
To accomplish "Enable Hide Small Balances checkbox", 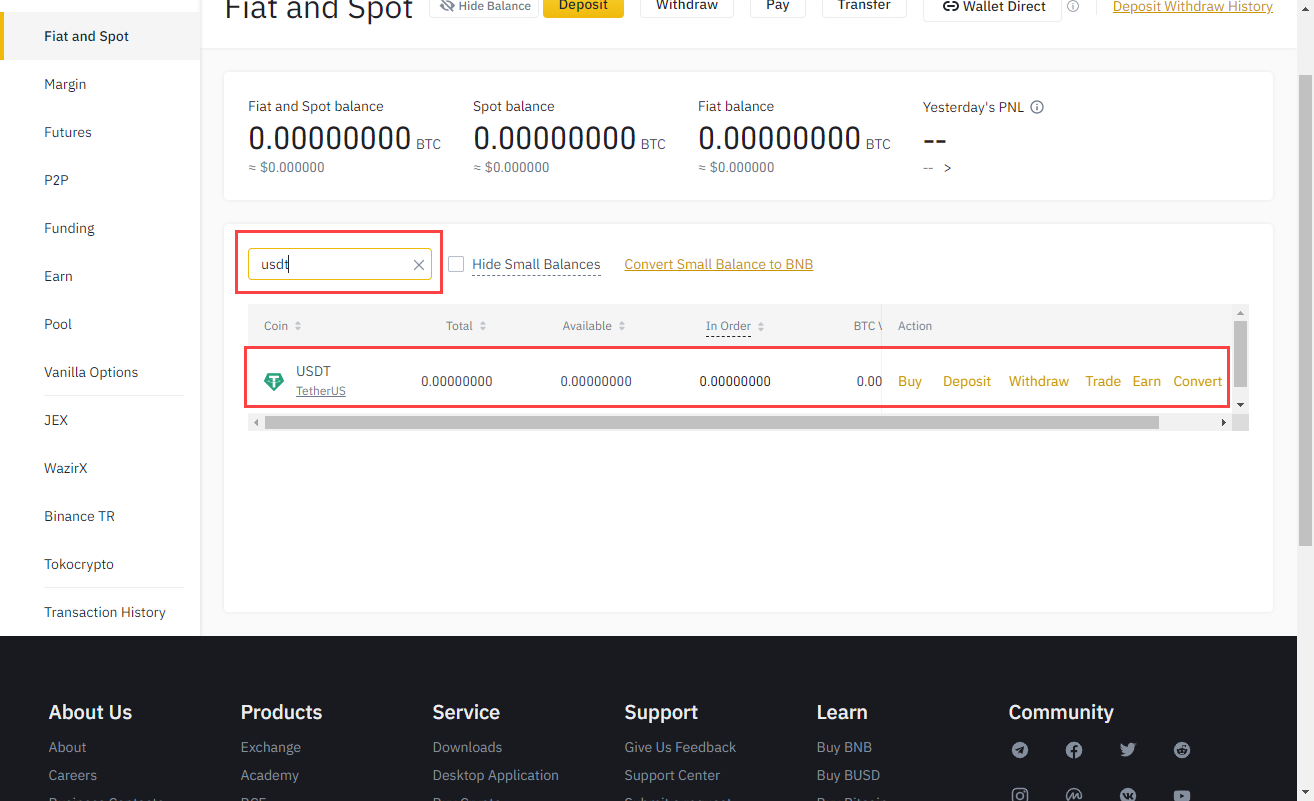I will (456, 264).
